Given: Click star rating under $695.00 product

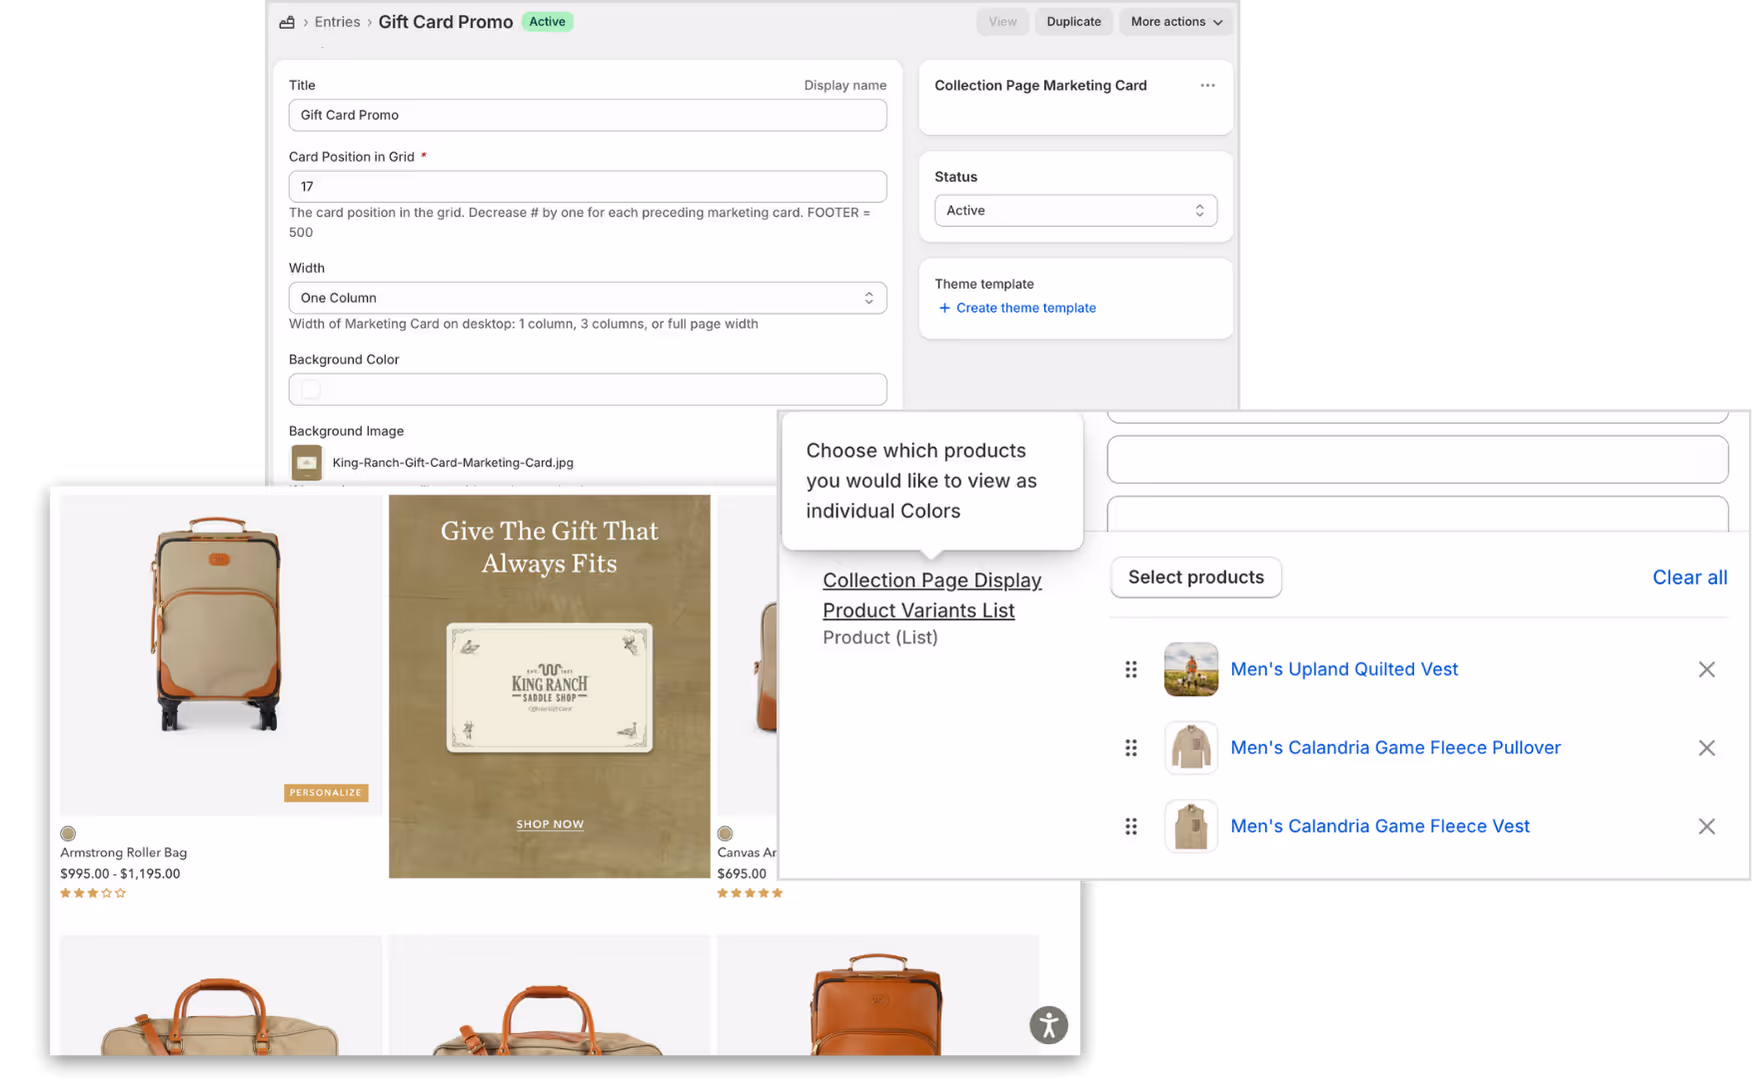Looking at the screenshot, I should point(750,893).
